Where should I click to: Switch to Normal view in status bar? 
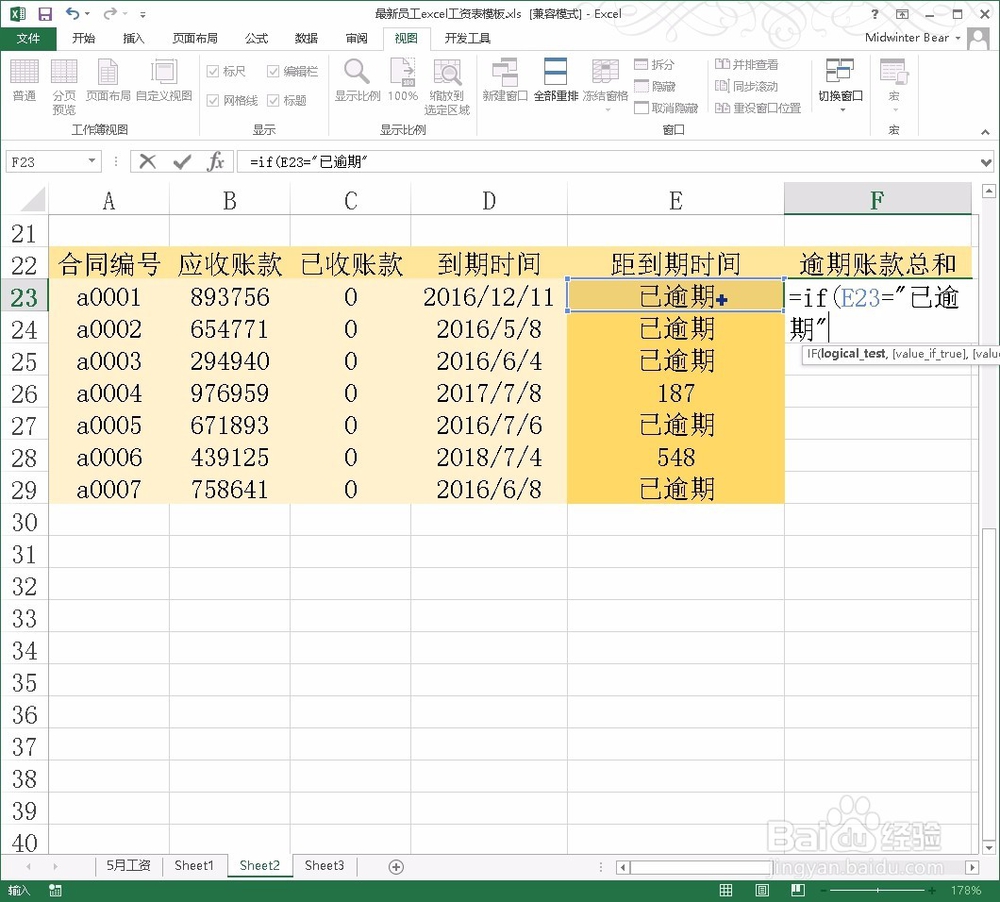(726, 890)
